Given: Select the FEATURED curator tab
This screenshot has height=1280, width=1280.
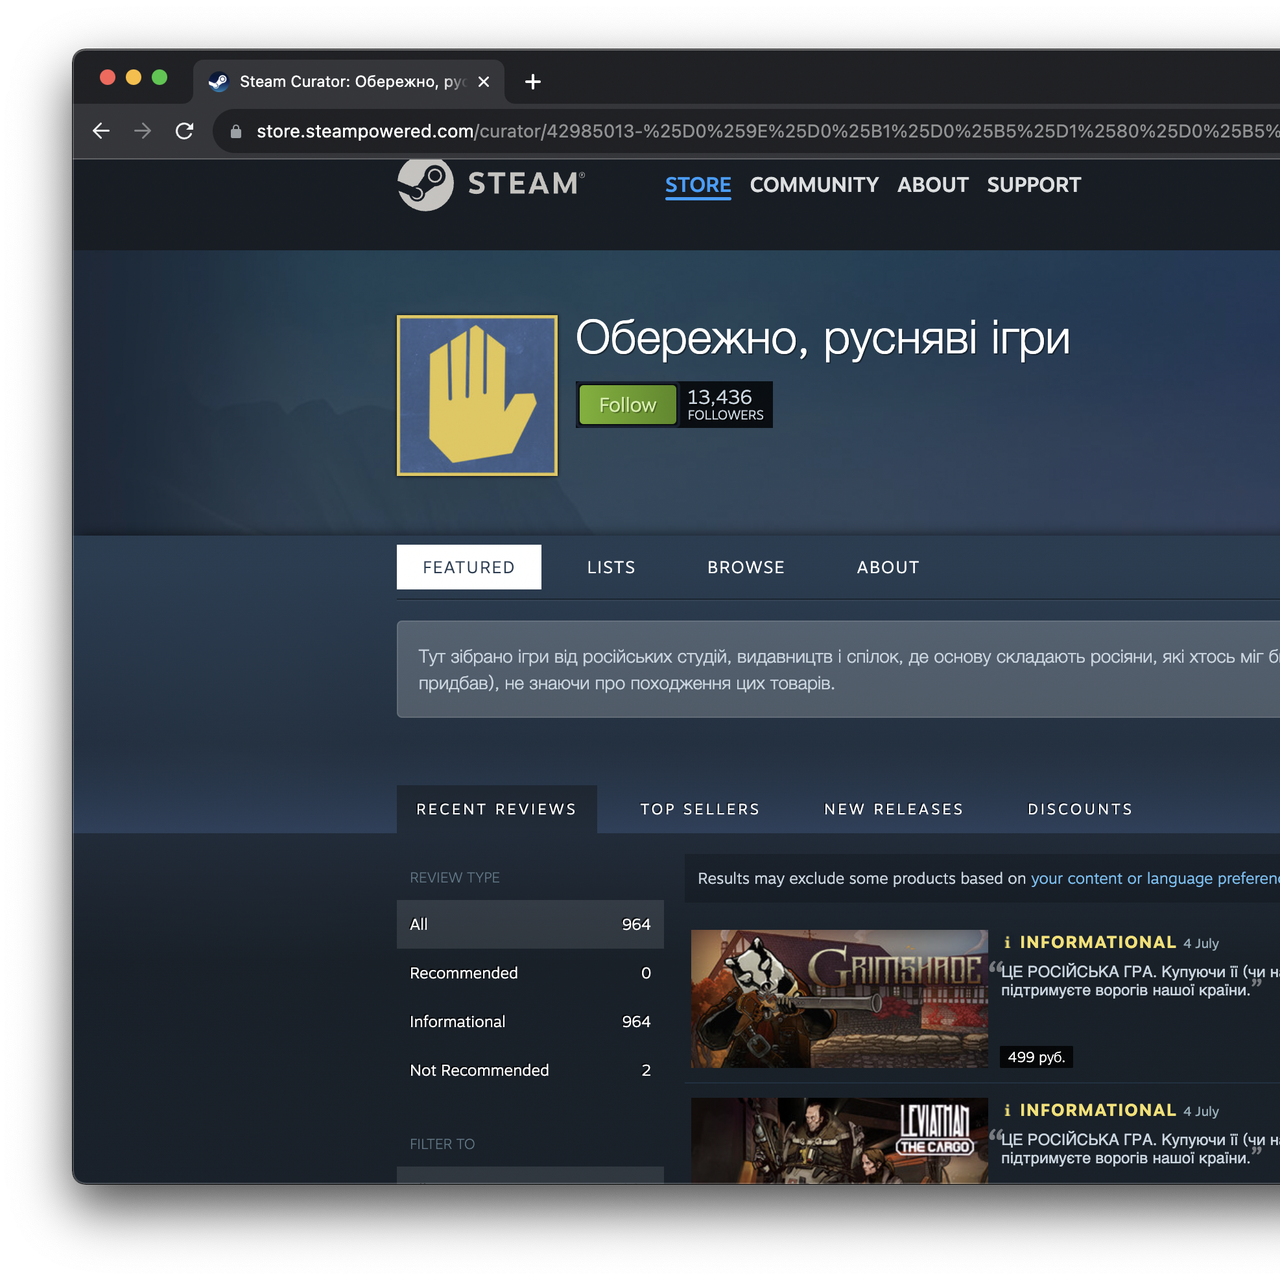Looking at the screenshot, I should [469, 567].
